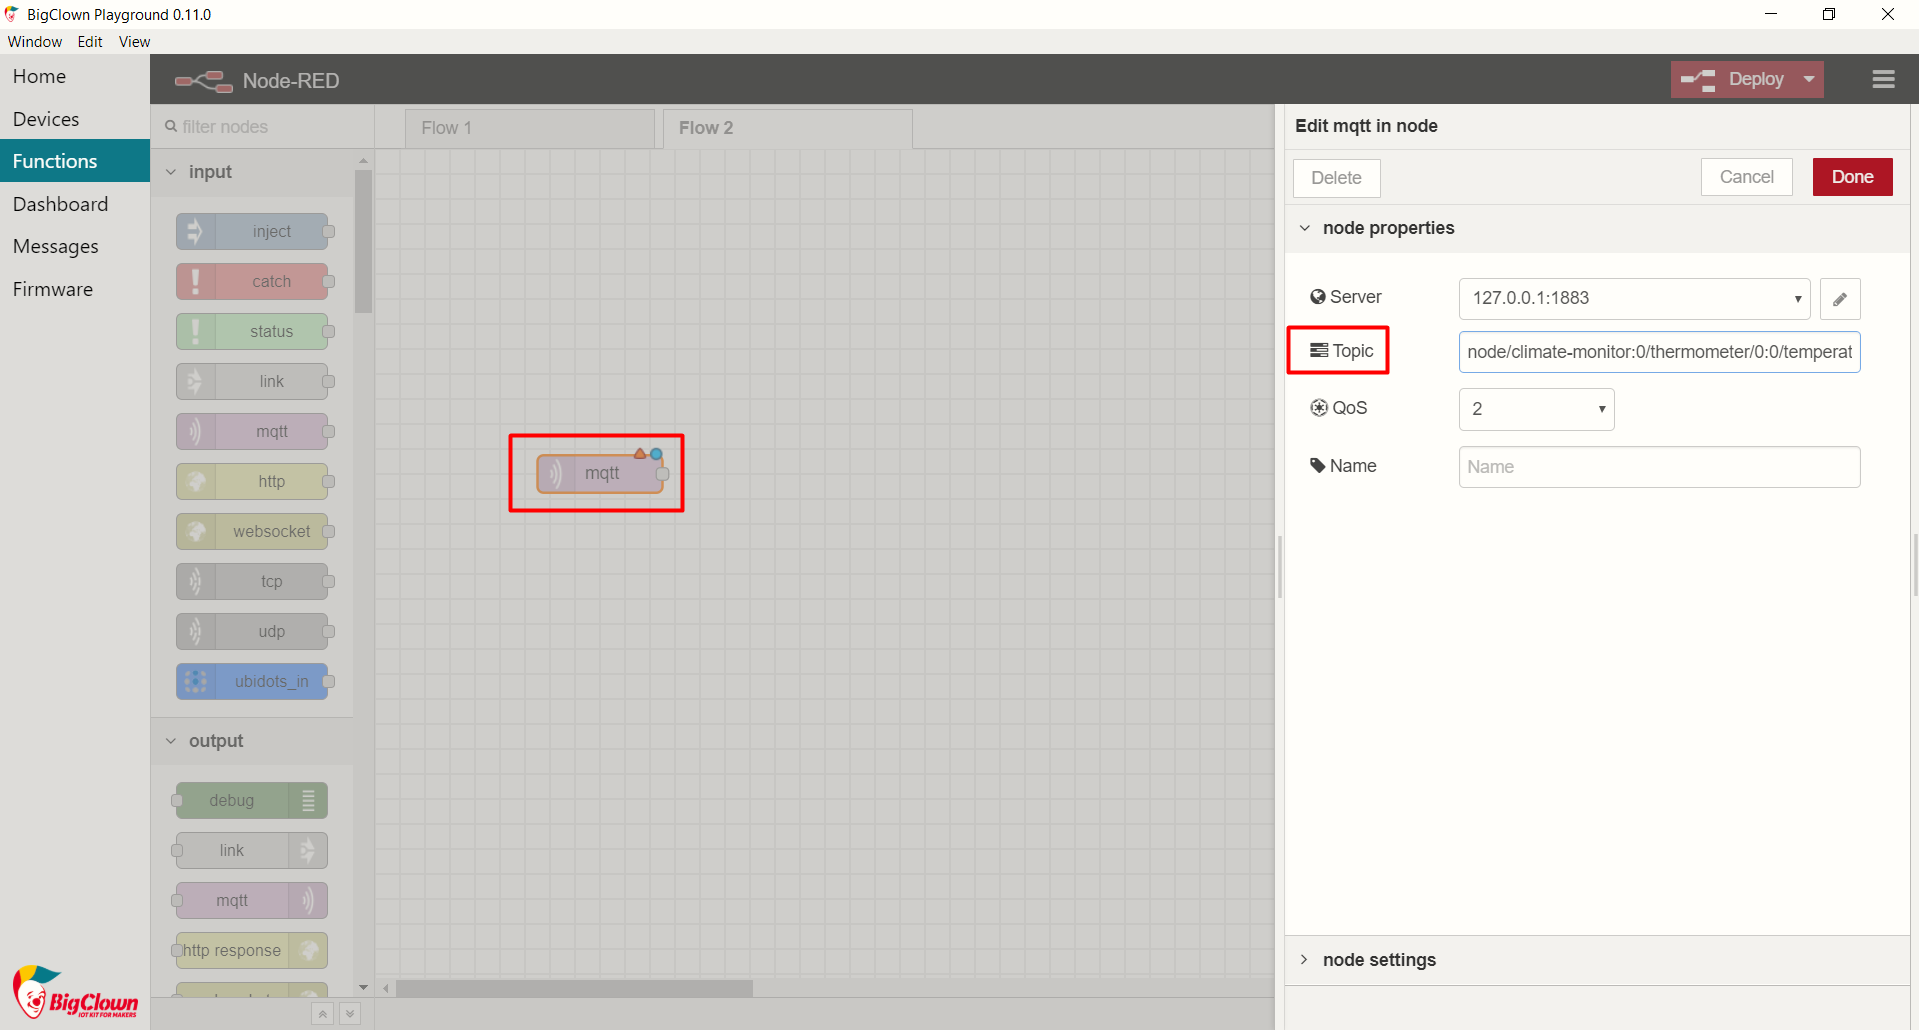
Task: Open the QoS dropdown
Action: (1536, 409)
